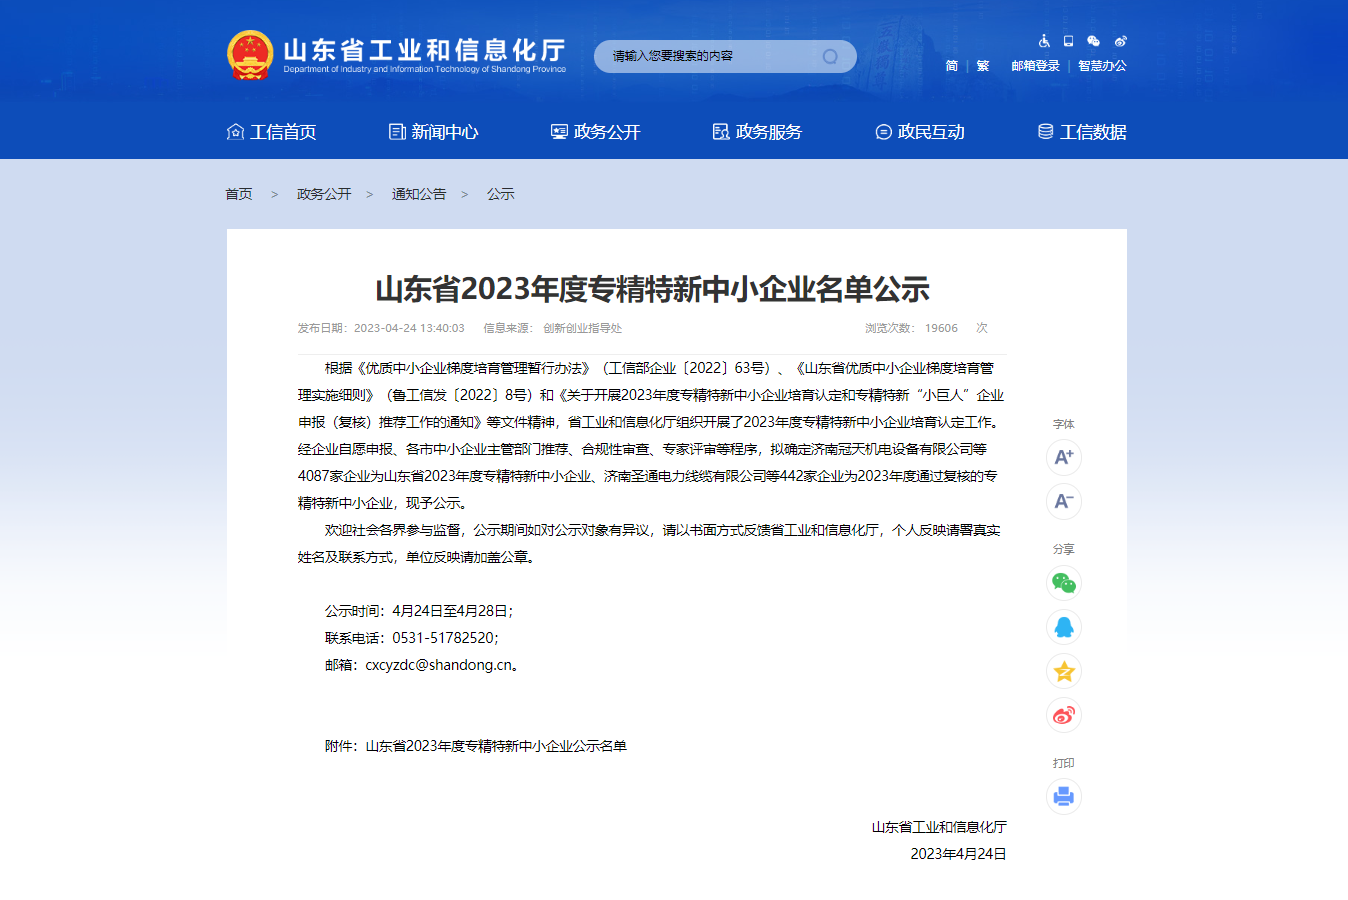This screenshot has height=900, width=1348.
Task: Decrease font size with A− button
Action: (1064, 501)
